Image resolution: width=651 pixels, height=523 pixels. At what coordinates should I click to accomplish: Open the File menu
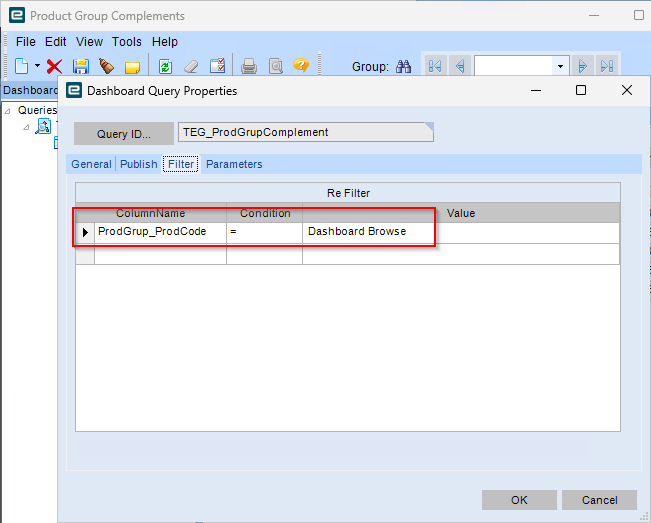click(25, 42)
